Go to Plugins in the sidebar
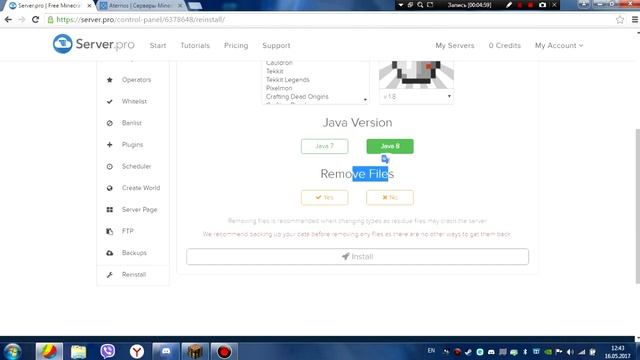Image resolution: width=640 pixels, height=360 pixels. pos(133,144)
